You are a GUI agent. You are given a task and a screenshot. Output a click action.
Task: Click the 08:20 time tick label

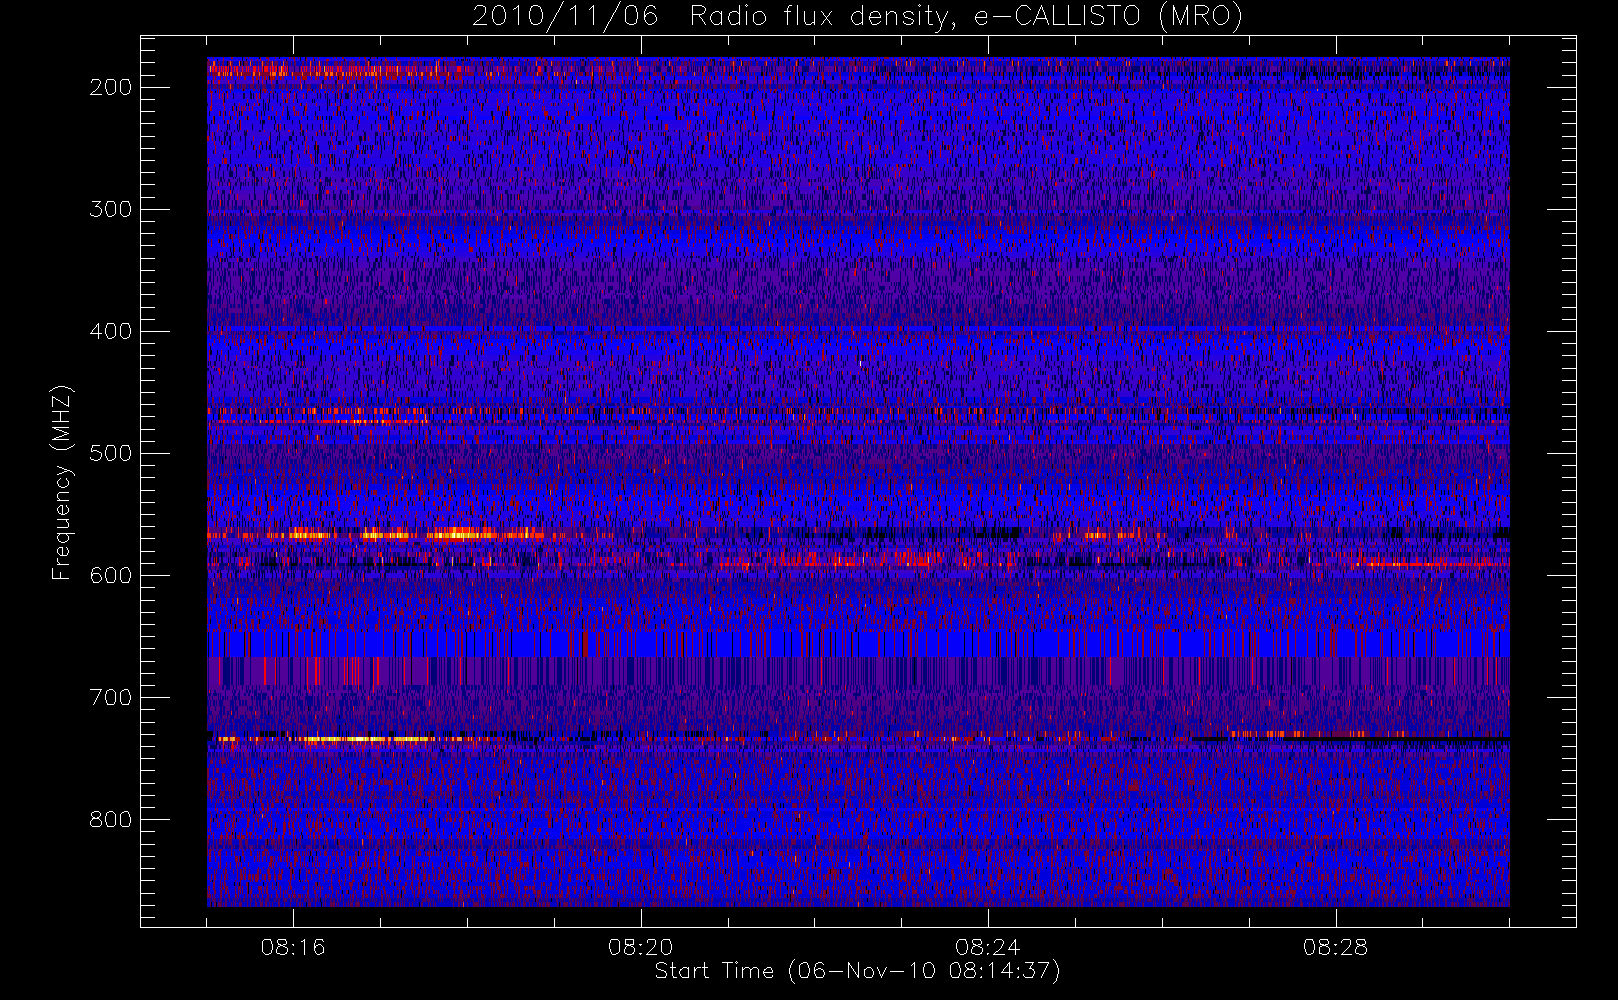[x=640, y=947]
